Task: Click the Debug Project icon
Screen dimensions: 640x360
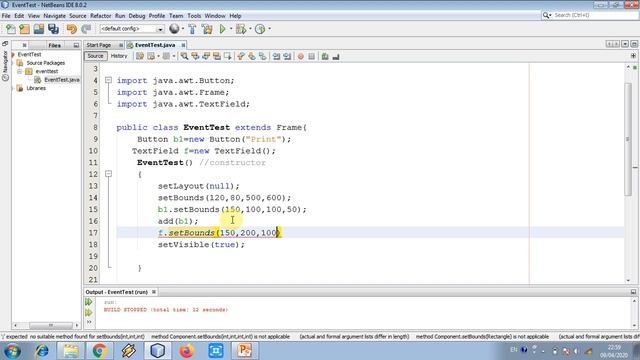Action: [x=241, y=29]
